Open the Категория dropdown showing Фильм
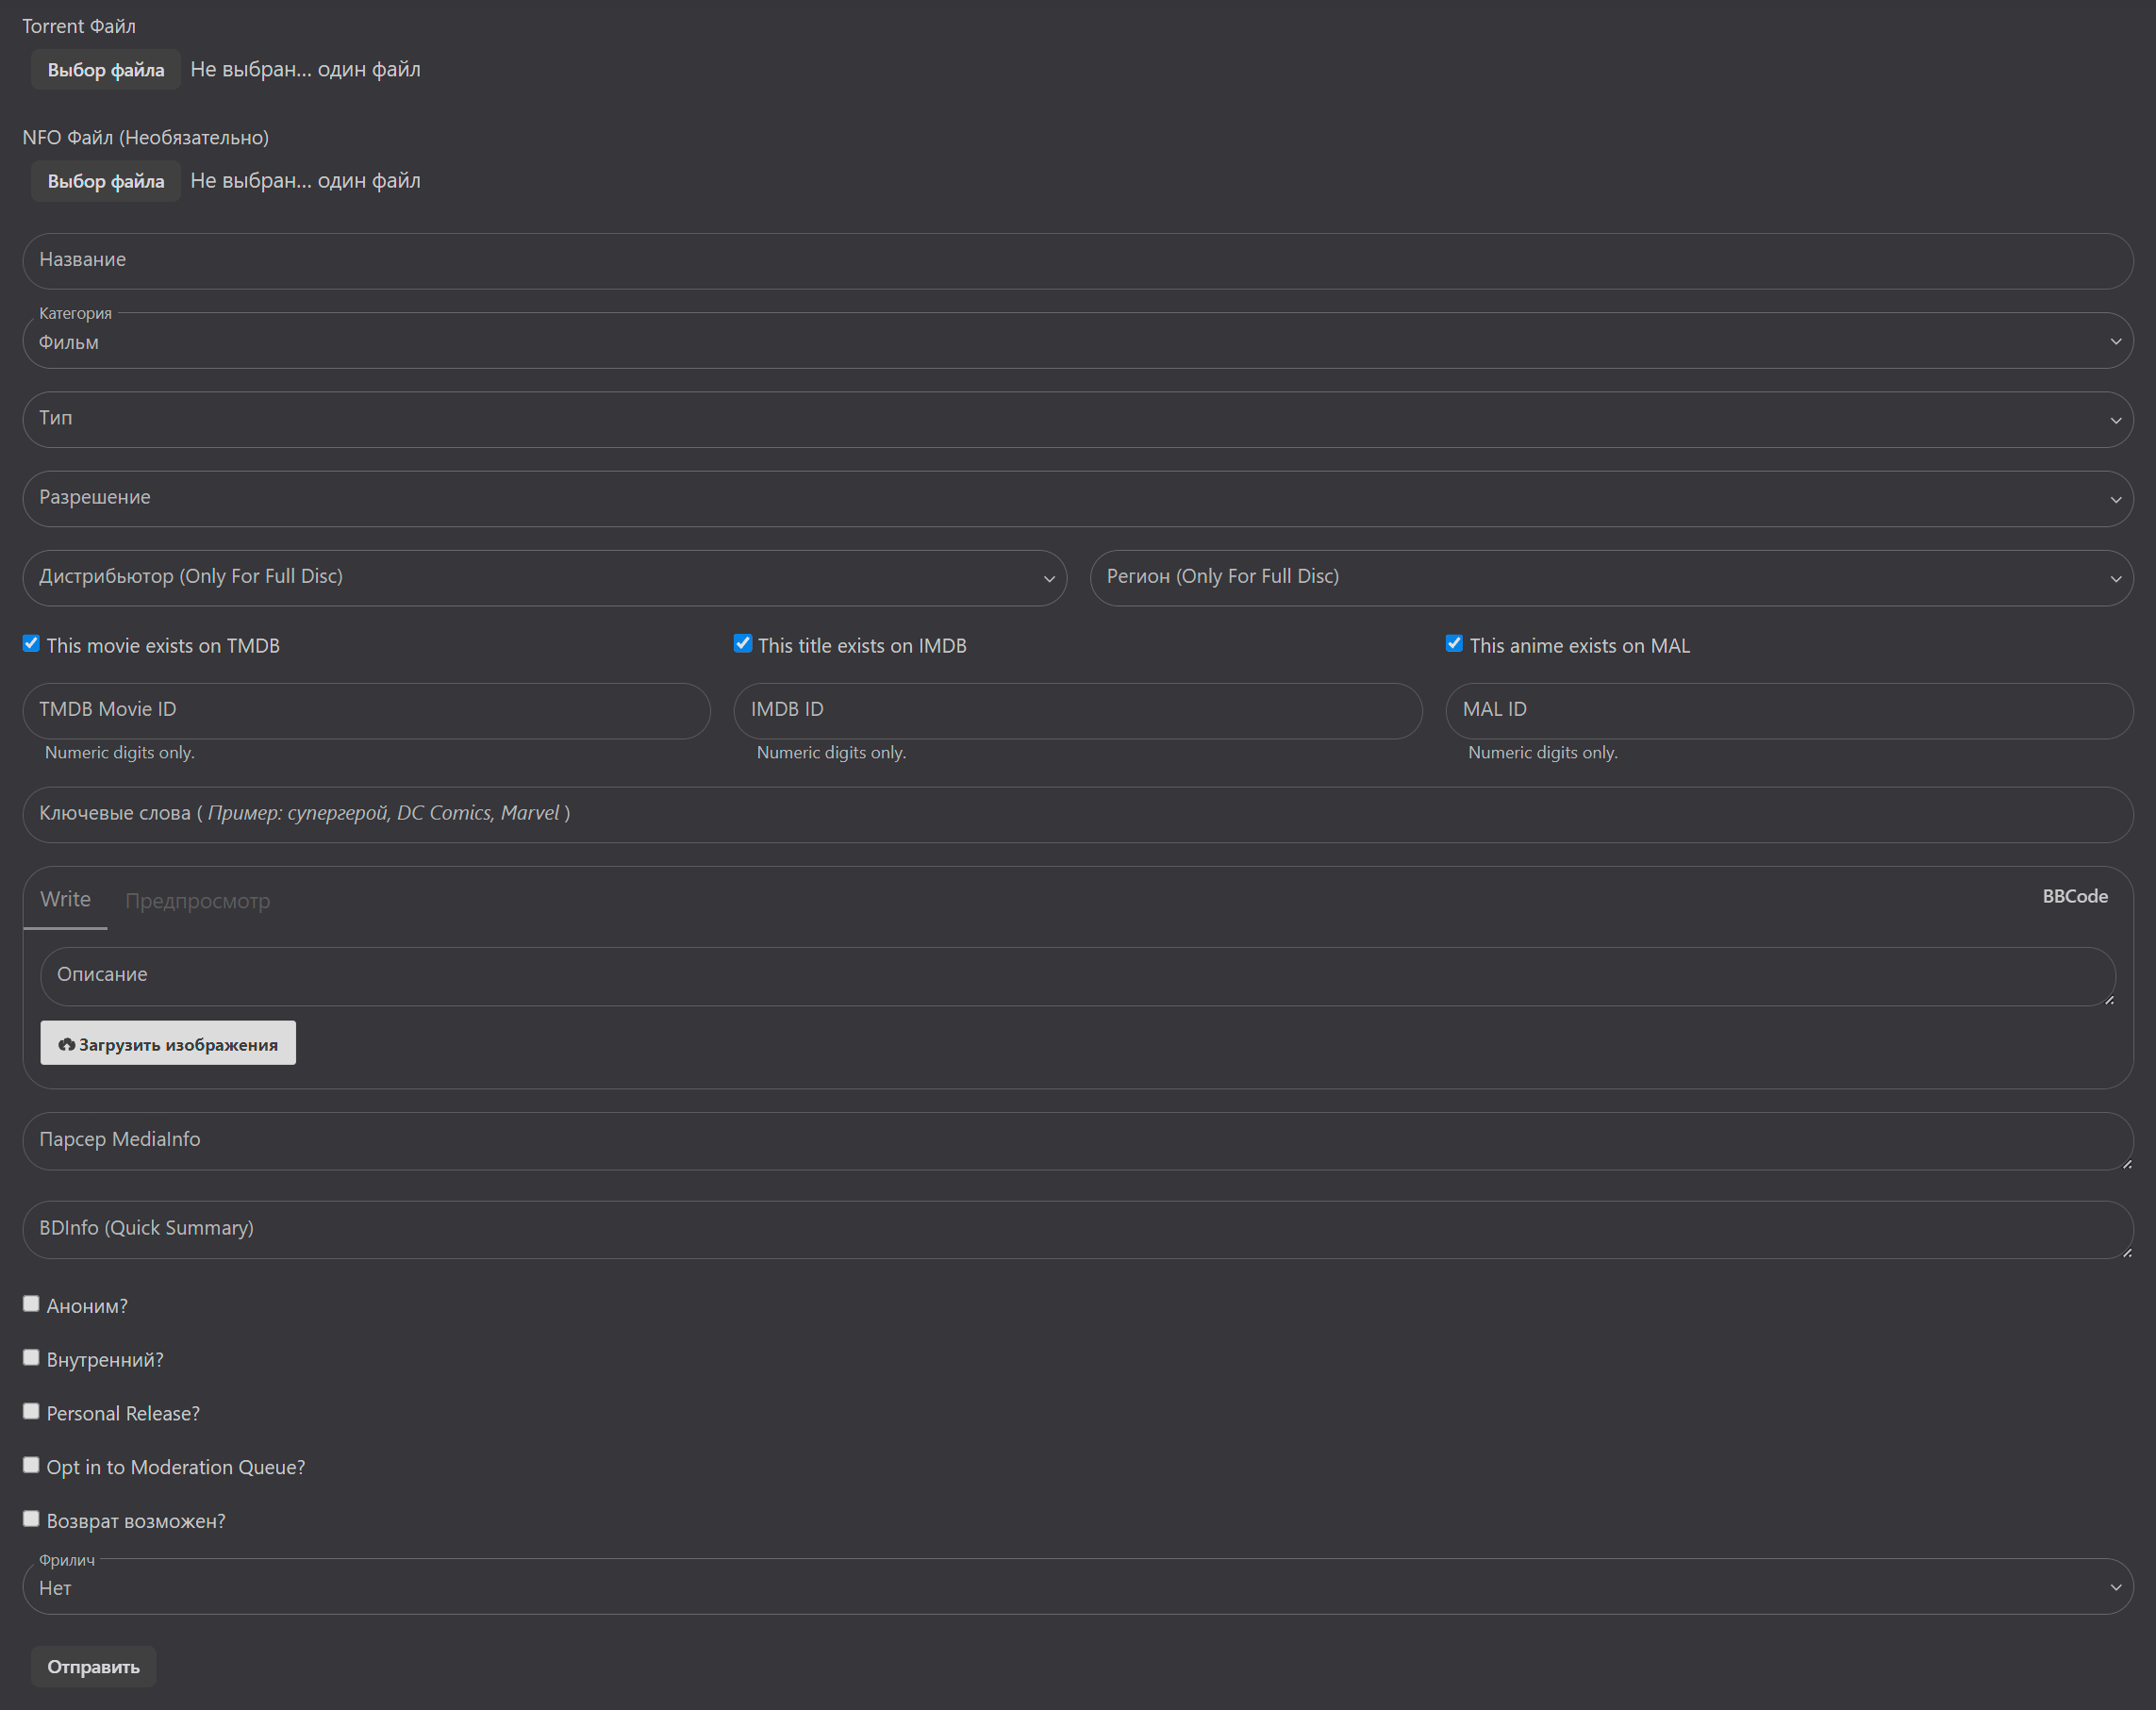Image resolution: width=2156 pixels, height=1710 pixels. [x=1077, y=342]
